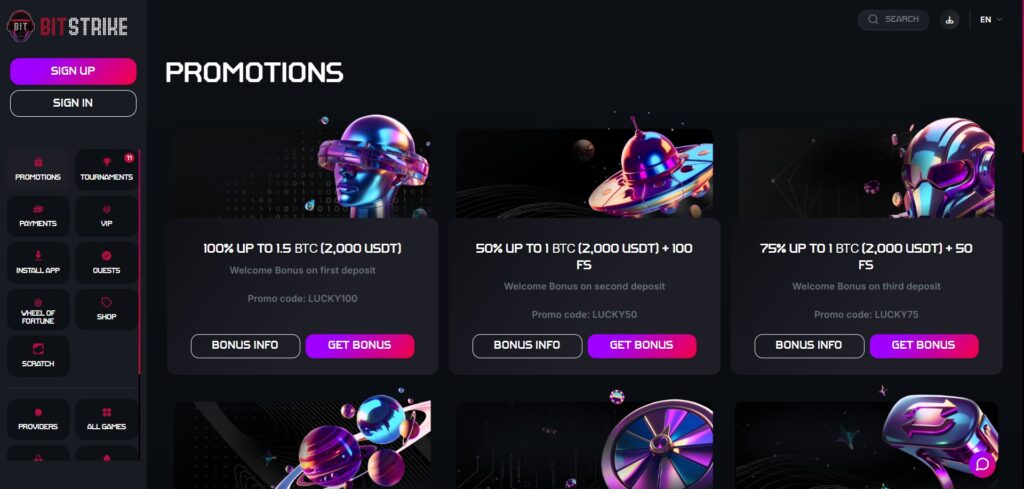
Task: Open the Shop sidebar icon
Action: click(x=106, y=308)
